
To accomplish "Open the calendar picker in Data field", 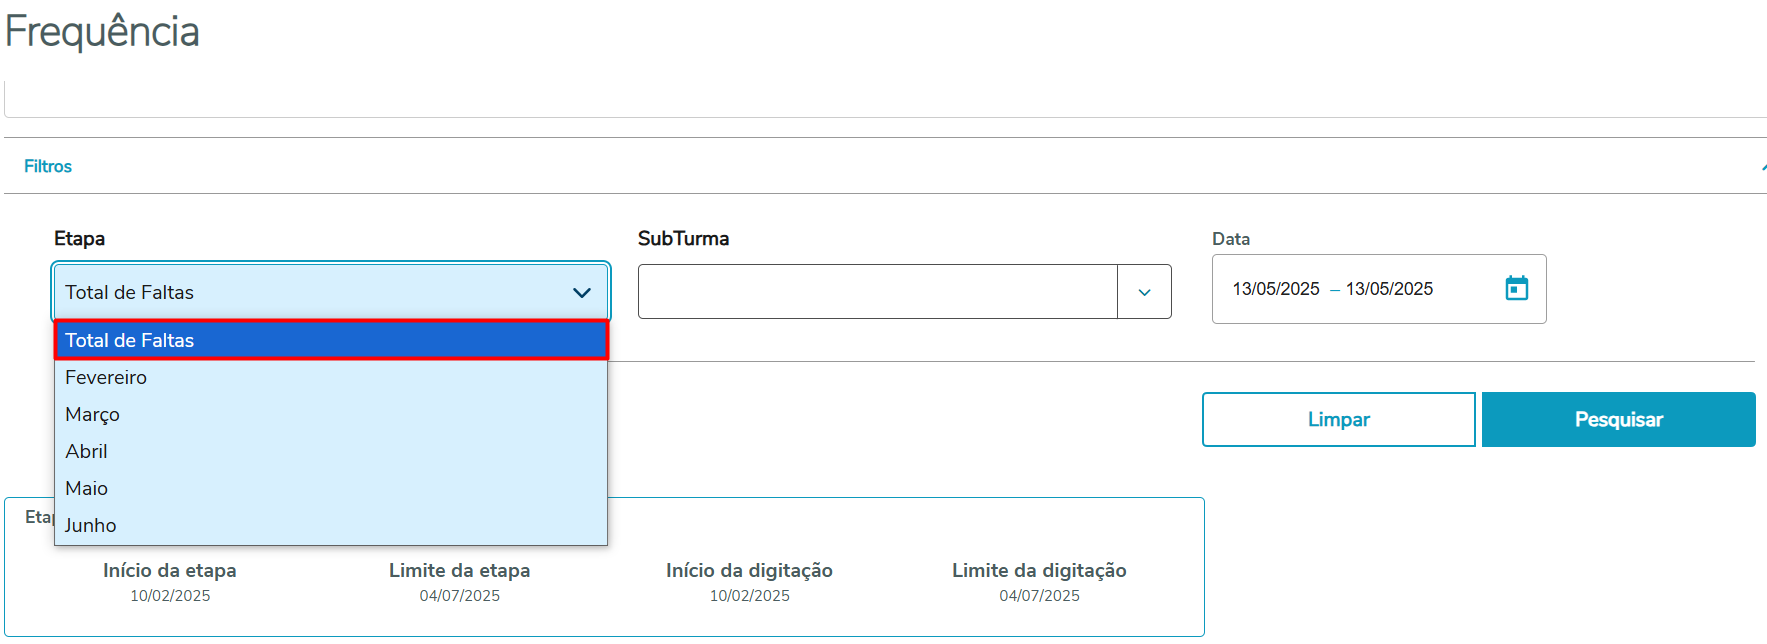I will (1516, 289).
